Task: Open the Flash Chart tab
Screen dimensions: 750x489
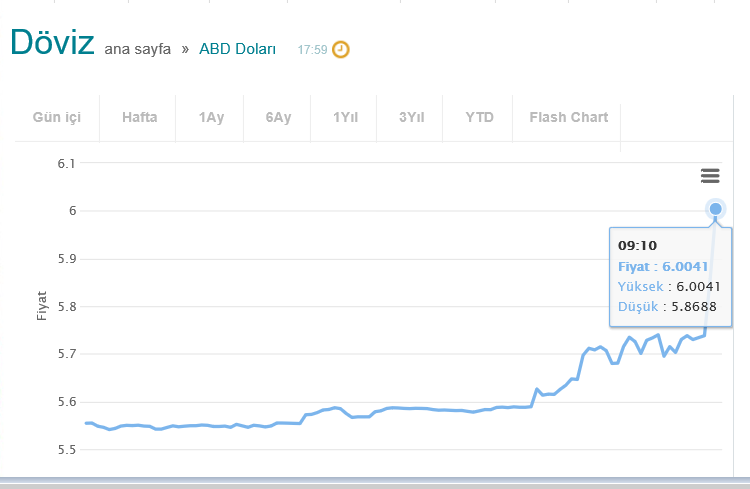Action: click(x=568, y=117)
